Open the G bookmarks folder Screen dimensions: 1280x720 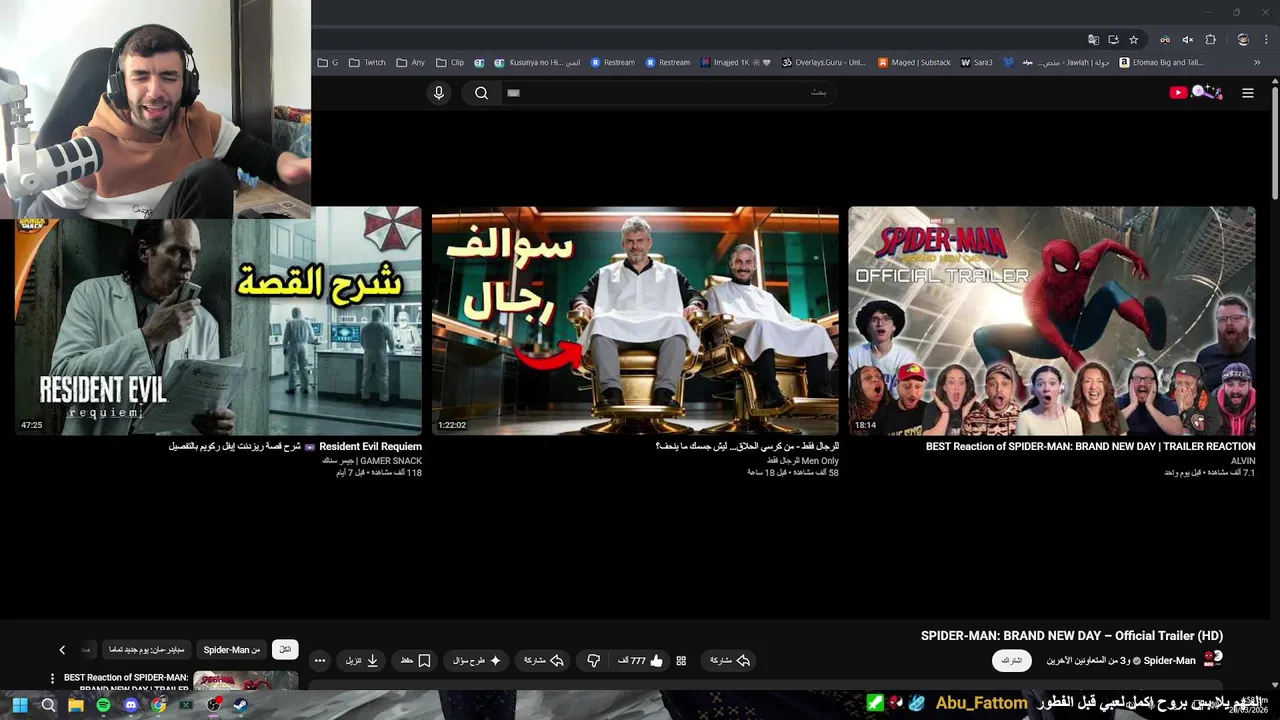click(x=327, y=62)
